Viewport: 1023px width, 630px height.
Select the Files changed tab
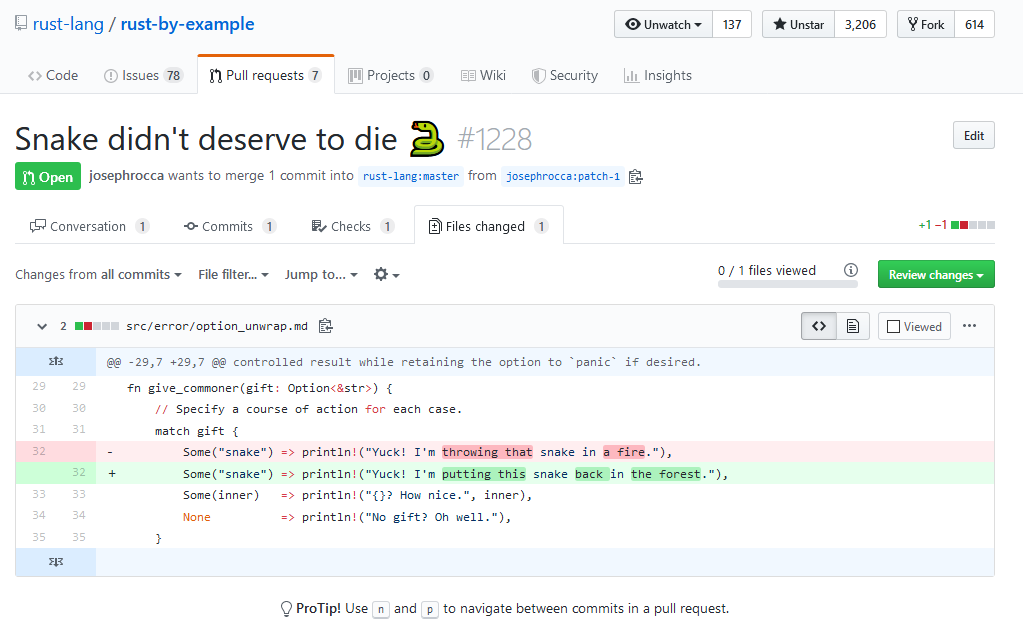[489, 226]
